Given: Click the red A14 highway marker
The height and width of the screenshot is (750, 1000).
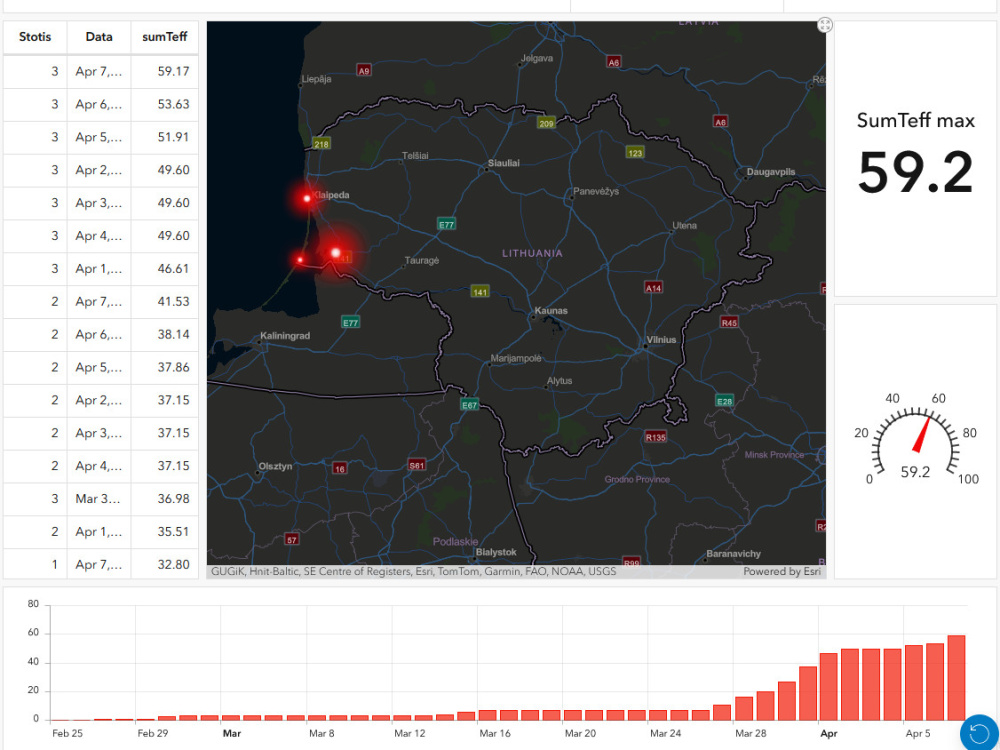Looking at the screenshot, I should click(x=654, y=287).
